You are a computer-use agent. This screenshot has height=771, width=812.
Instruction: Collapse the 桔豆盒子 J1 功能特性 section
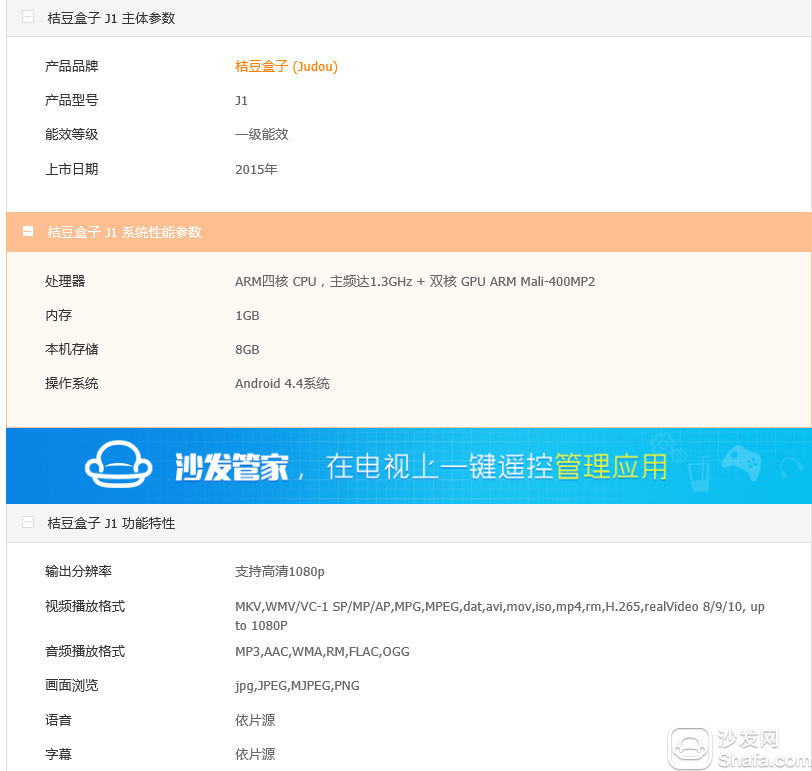[x=28, y=522]
